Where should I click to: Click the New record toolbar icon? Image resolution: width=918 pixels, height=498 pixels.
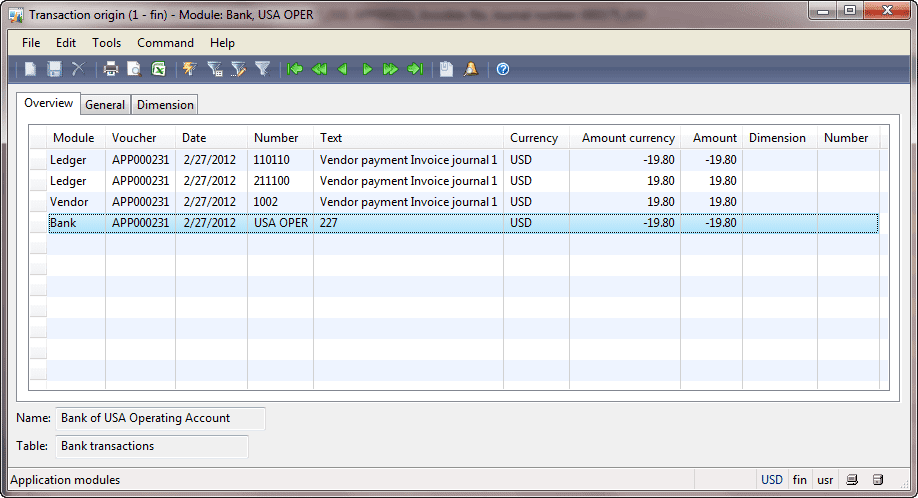(30, 69)
